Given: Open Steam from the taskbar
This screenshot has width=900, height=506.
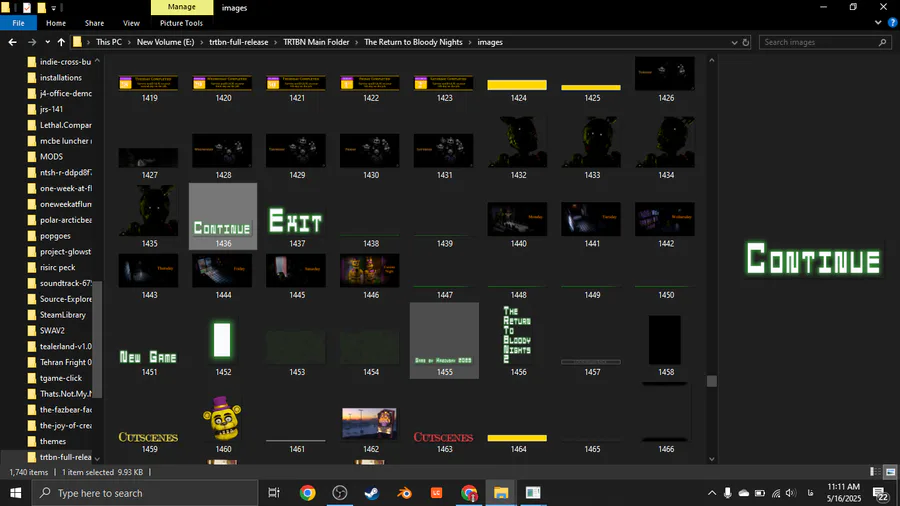Looking at the screenshot, I should click(x=372, y=493).
